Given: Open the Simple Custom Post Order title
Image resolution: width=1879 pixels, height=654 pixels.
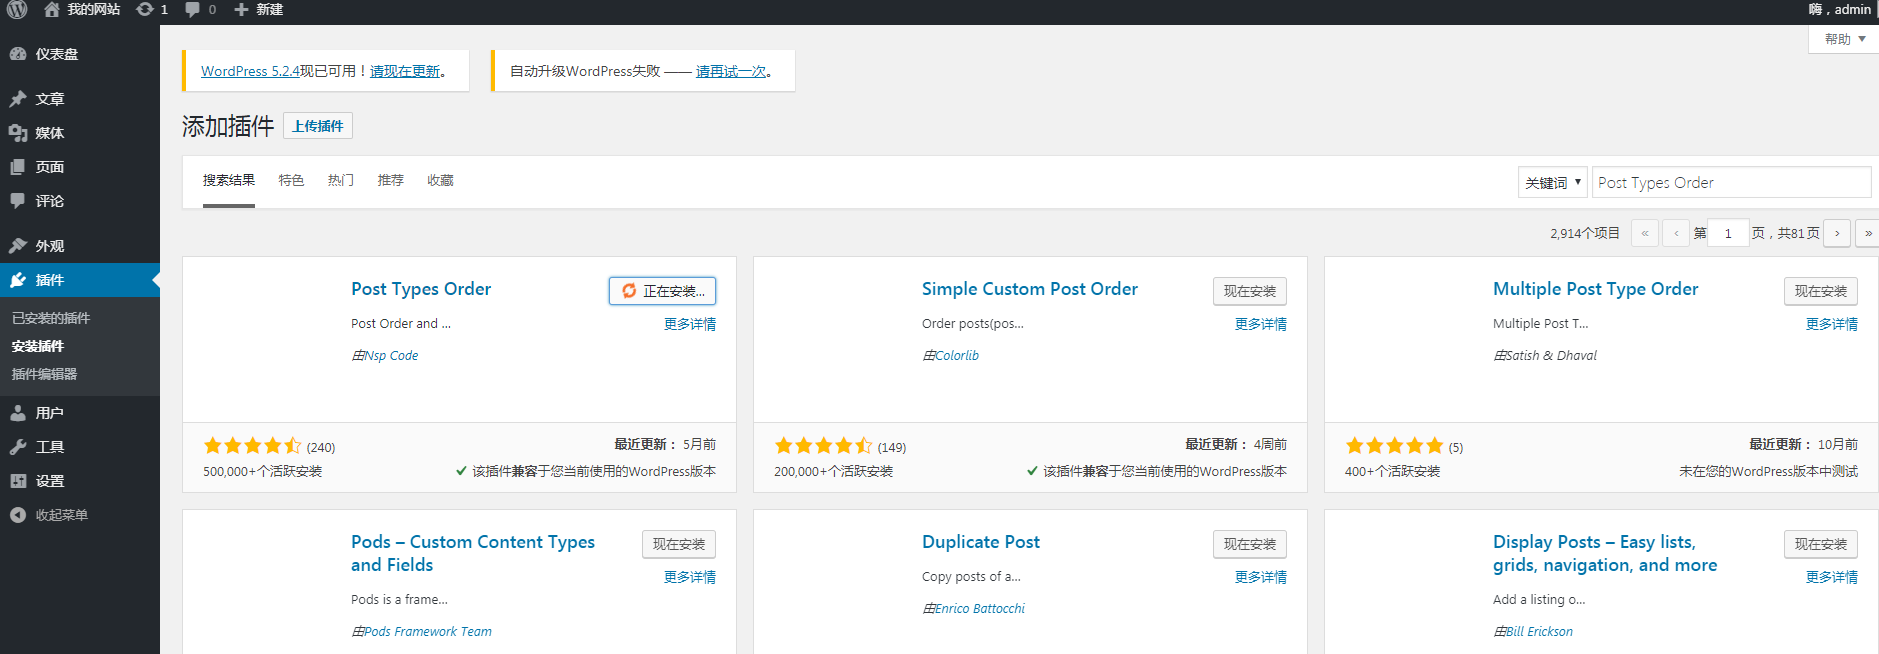Looking at the screenshot, I should 1030,289.
